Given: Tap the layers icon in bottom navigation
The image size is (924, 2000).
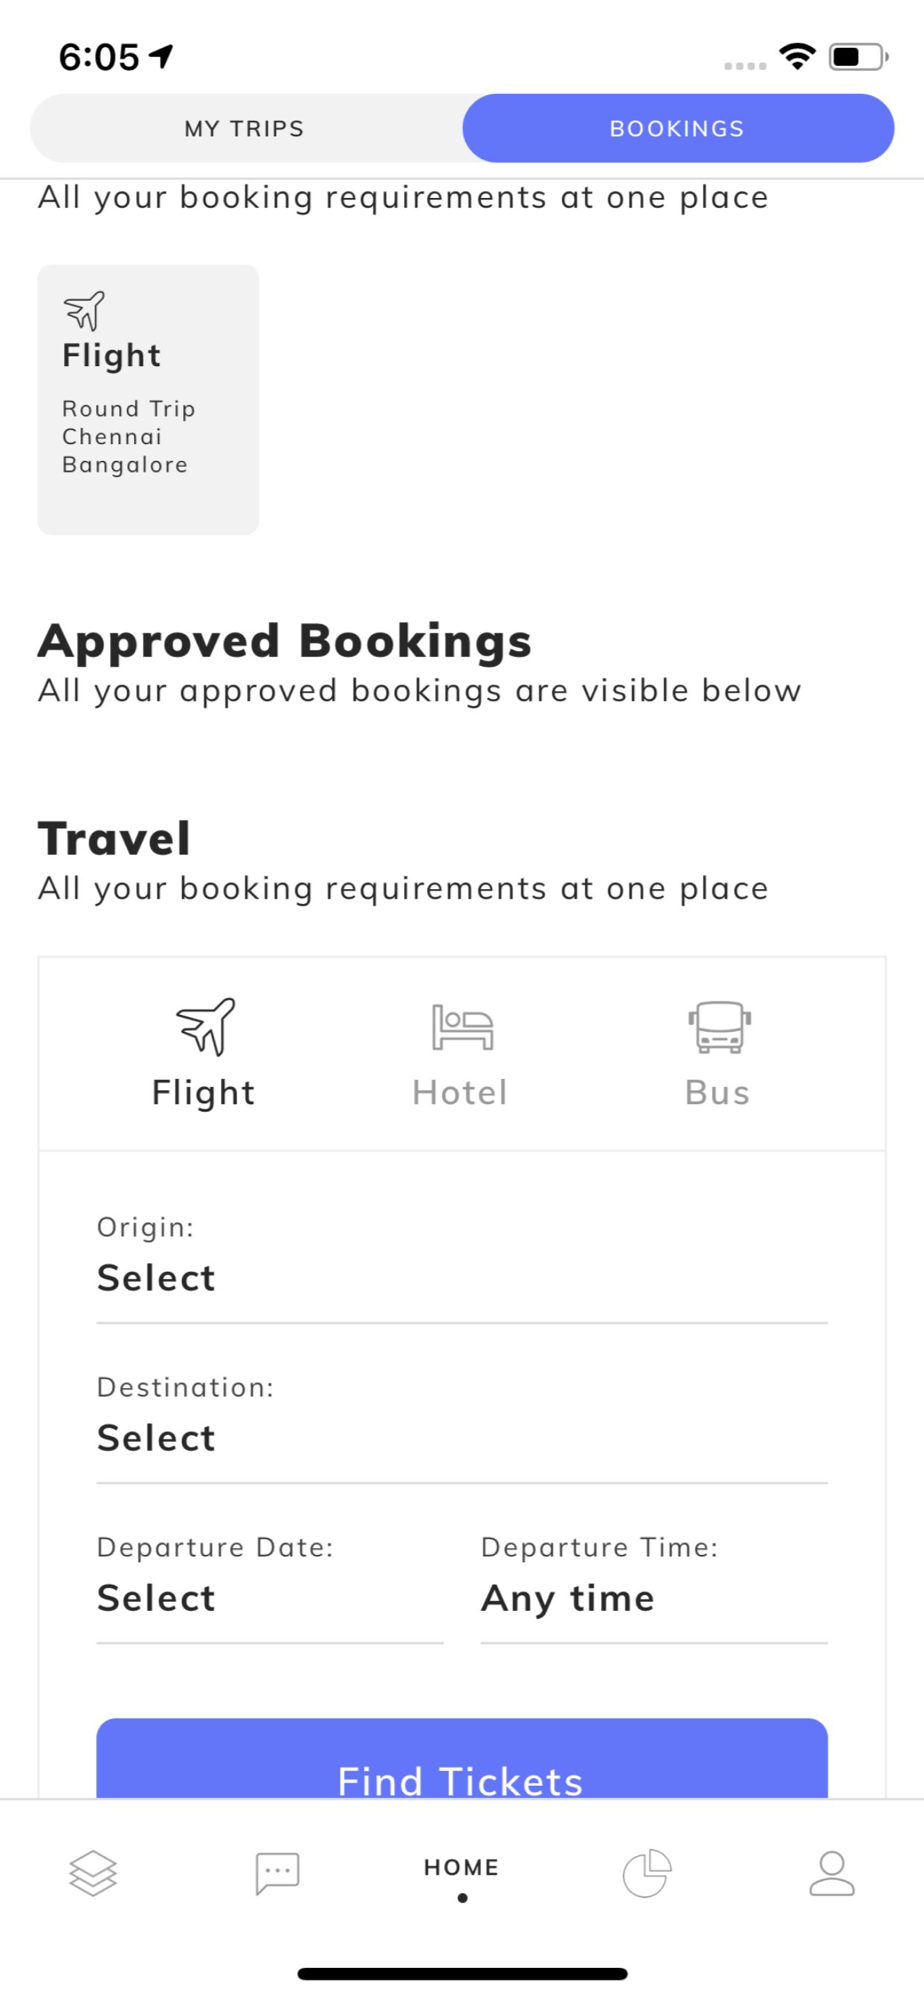Looking at the screenshot, I should (x=93, y=1873).
